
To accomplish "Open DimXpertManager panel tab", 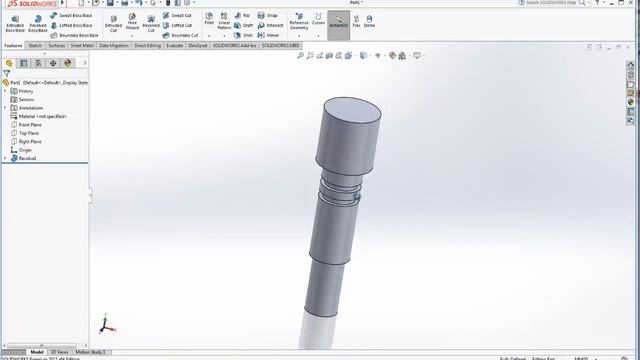I will click(x=53, y=63).
